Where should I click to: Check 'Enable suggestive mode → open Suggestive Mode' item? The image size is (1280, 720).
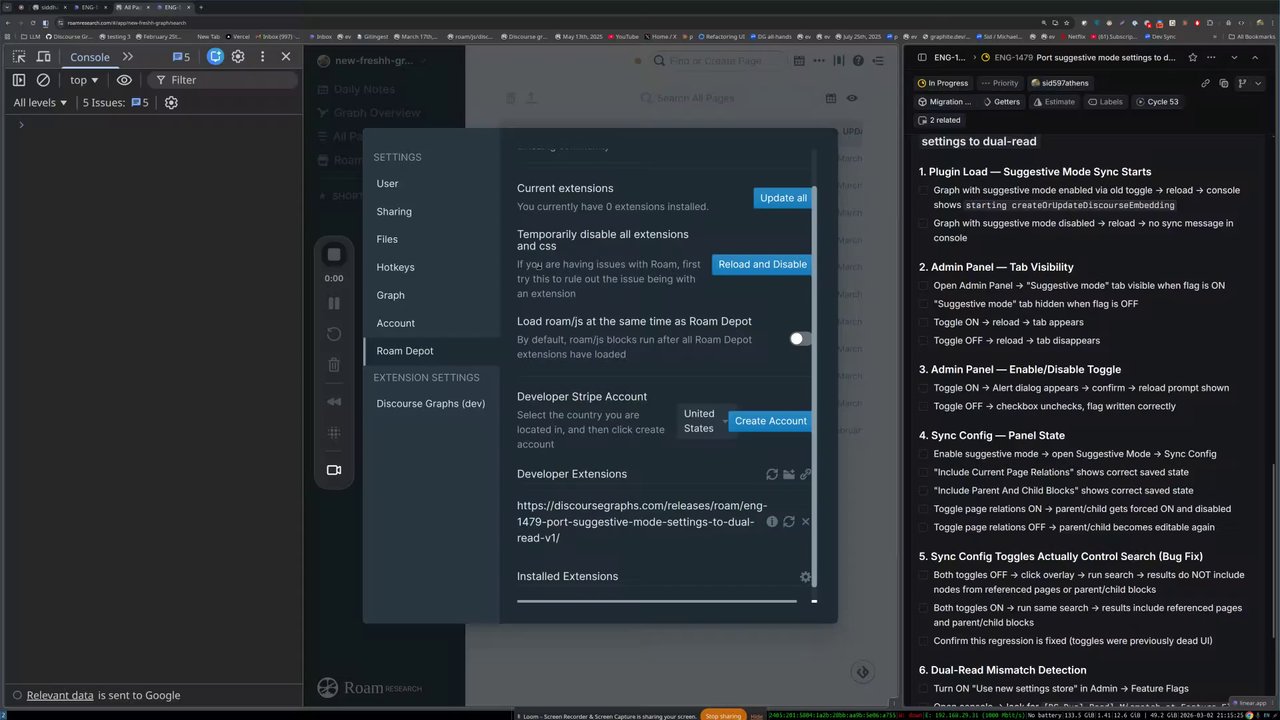pos(925,454)
